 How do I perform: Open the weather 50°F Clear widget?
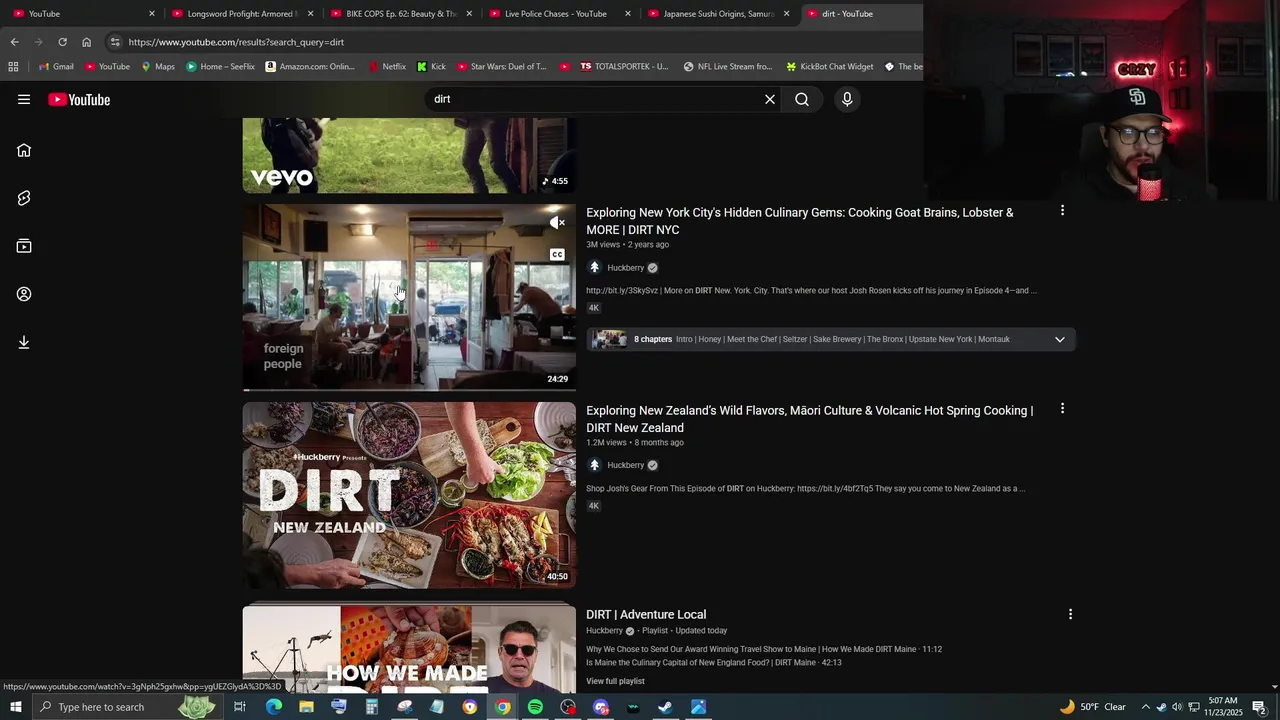click(x=1093, y=707)
